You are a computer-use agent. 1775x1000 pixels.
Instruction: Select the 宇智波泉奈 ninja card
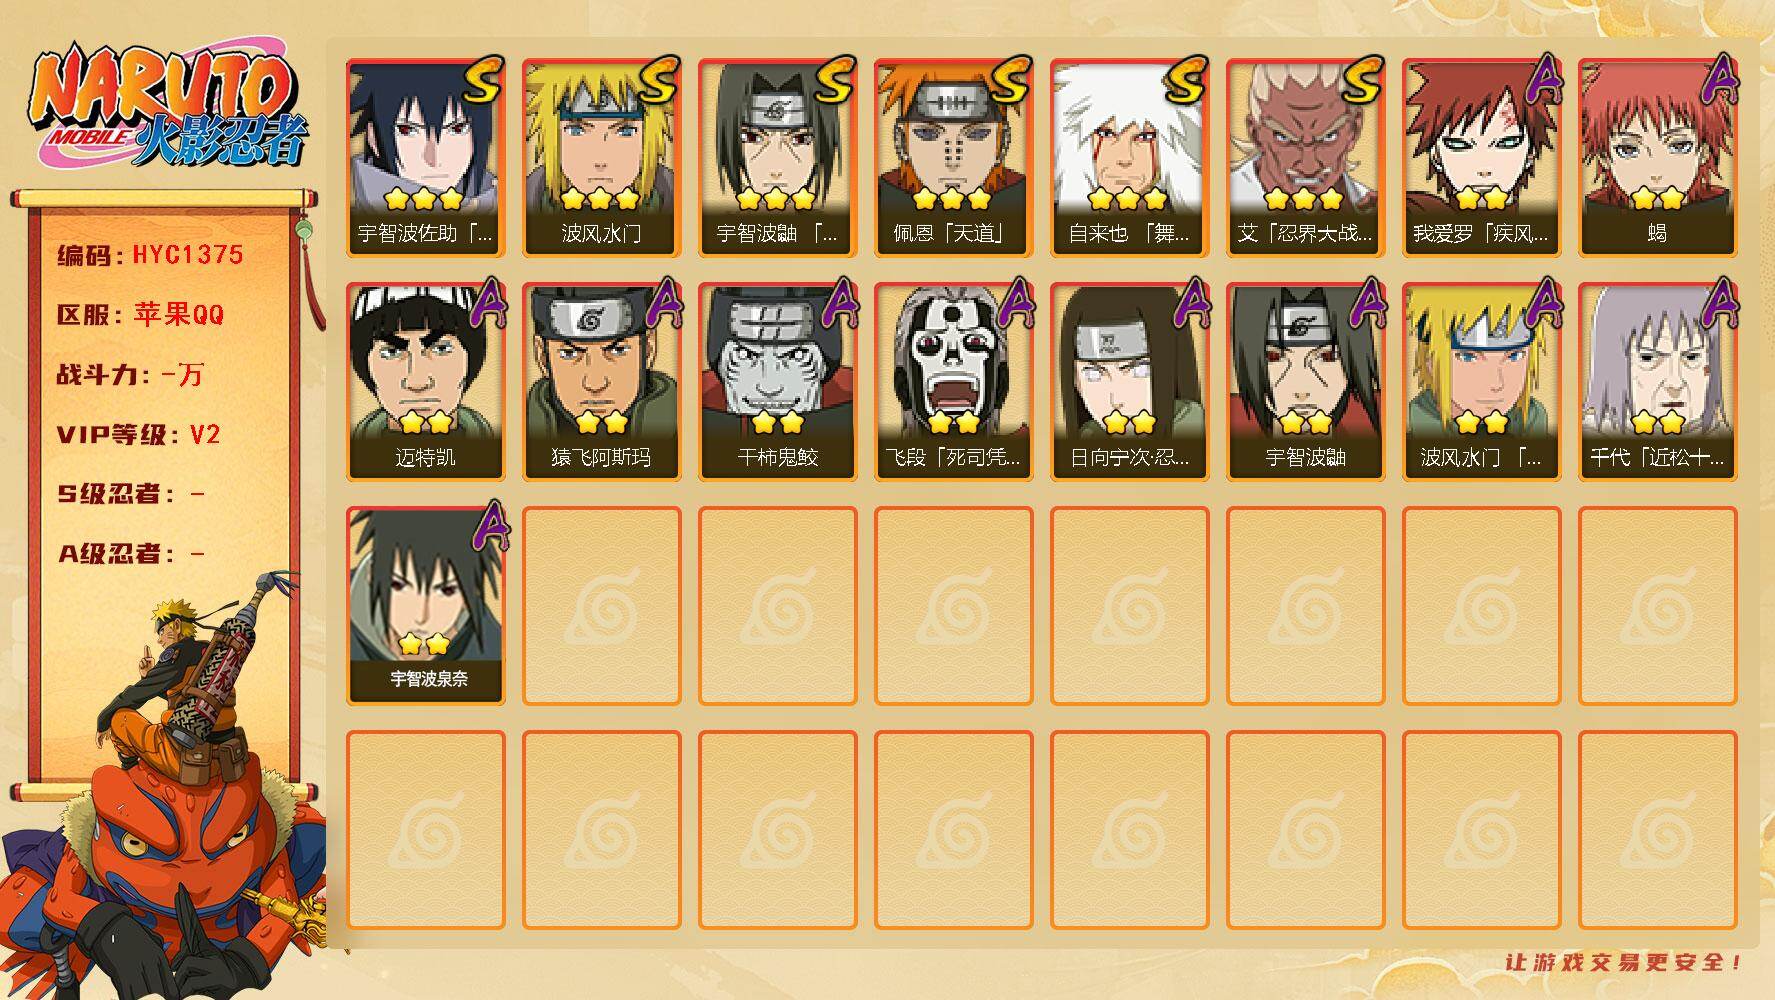click(425, 606)
